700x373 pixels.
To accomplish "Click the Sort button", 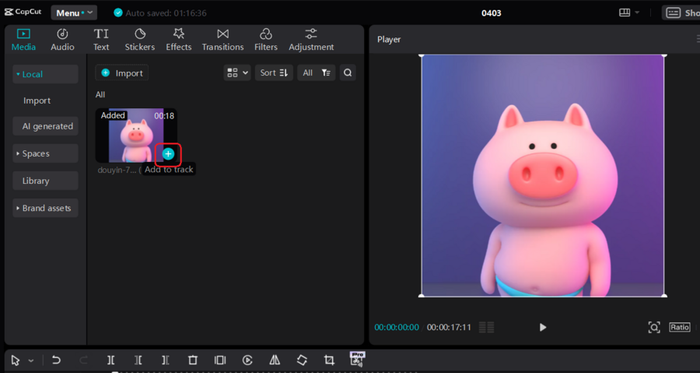I will pyautogui.click(x=274, y=73).
